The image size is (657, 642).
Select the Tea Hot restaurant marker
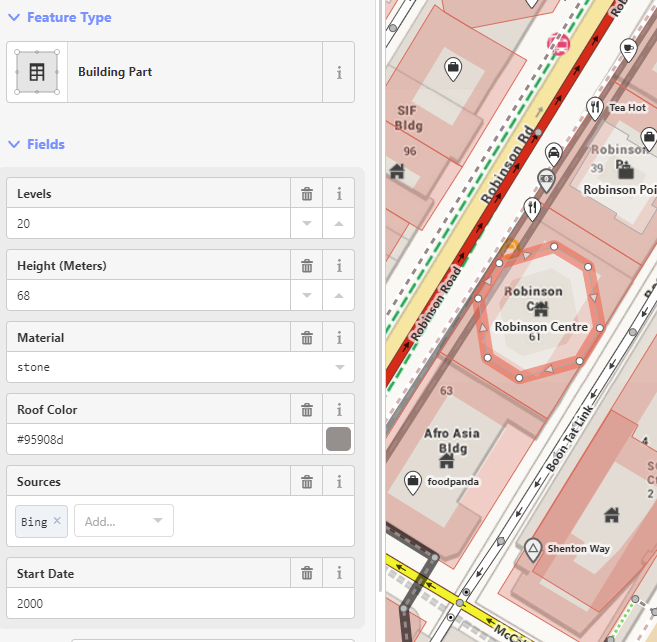(595, 108)
